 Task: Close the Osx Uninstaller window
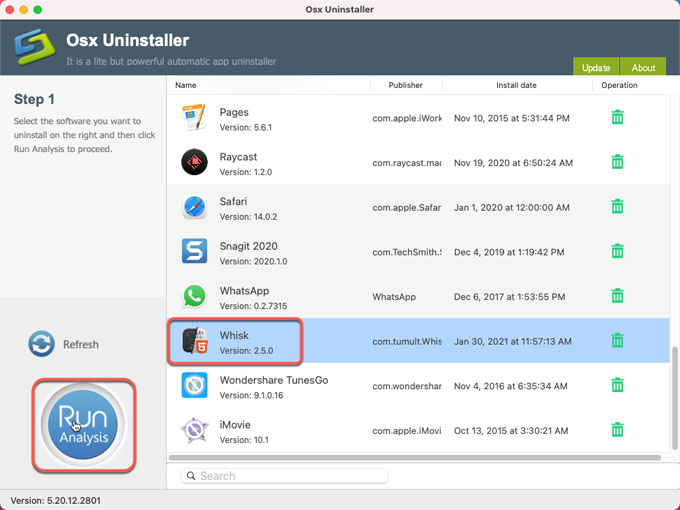coord(10,10)
